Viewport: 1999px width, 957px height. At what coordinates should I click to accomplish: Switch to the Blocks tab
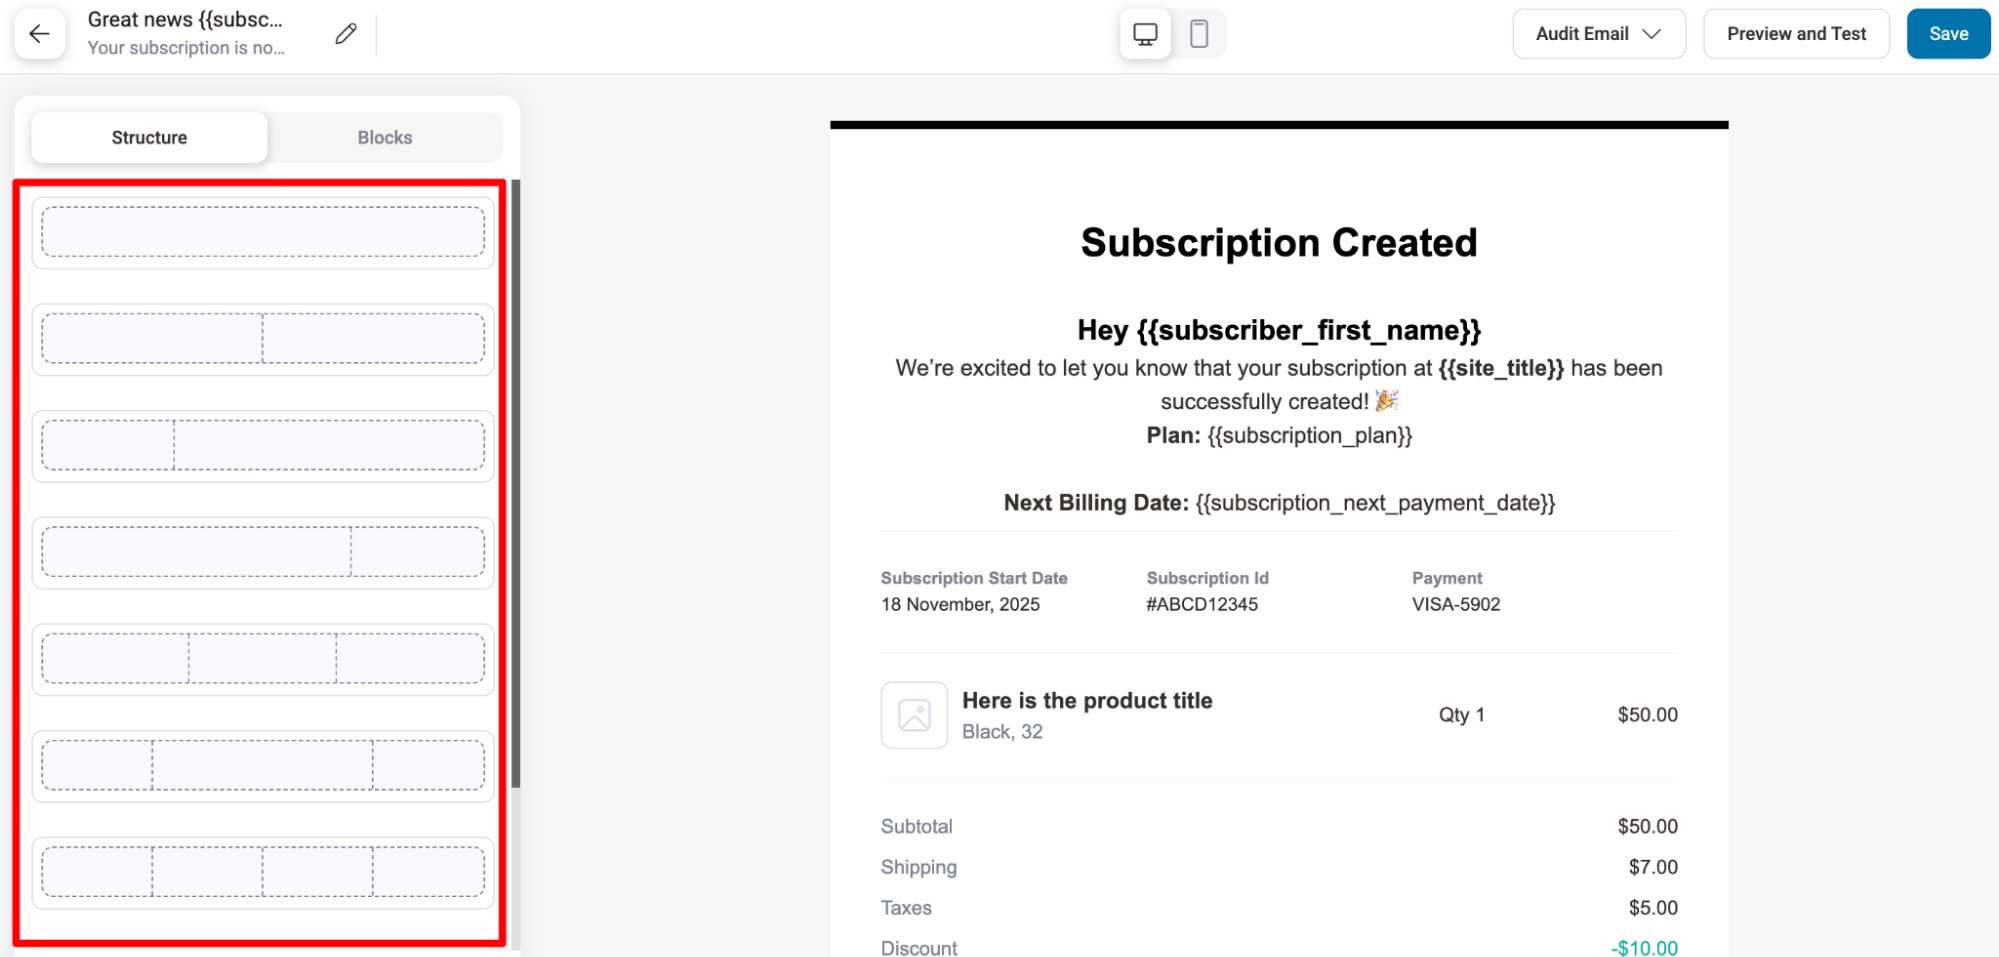point(384,137)
